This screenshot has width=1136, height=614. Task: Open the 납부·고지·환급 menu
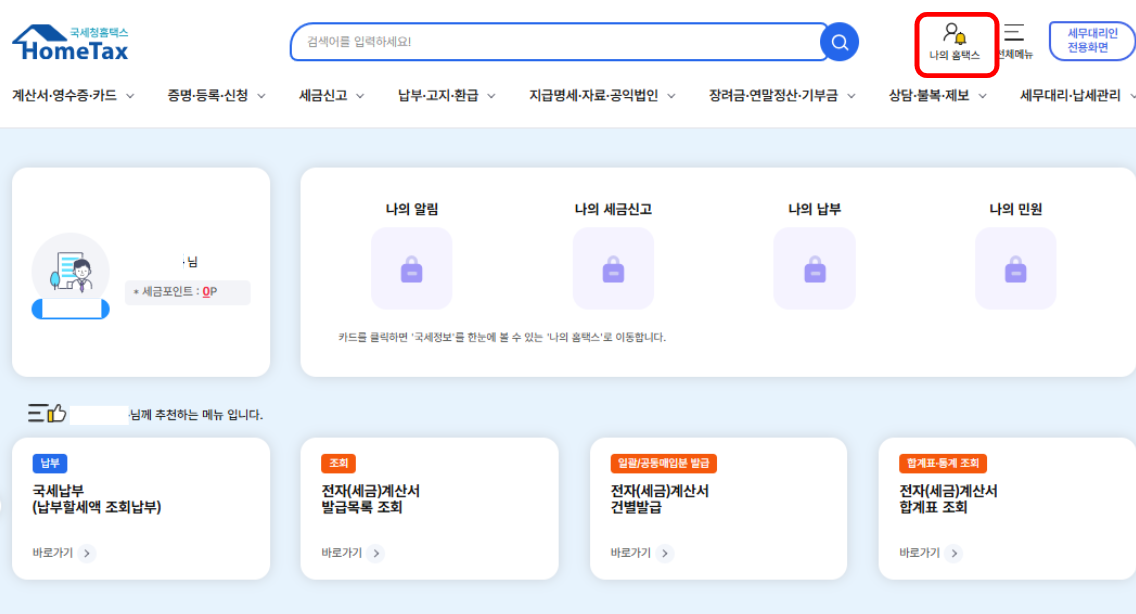pos(446,96)
